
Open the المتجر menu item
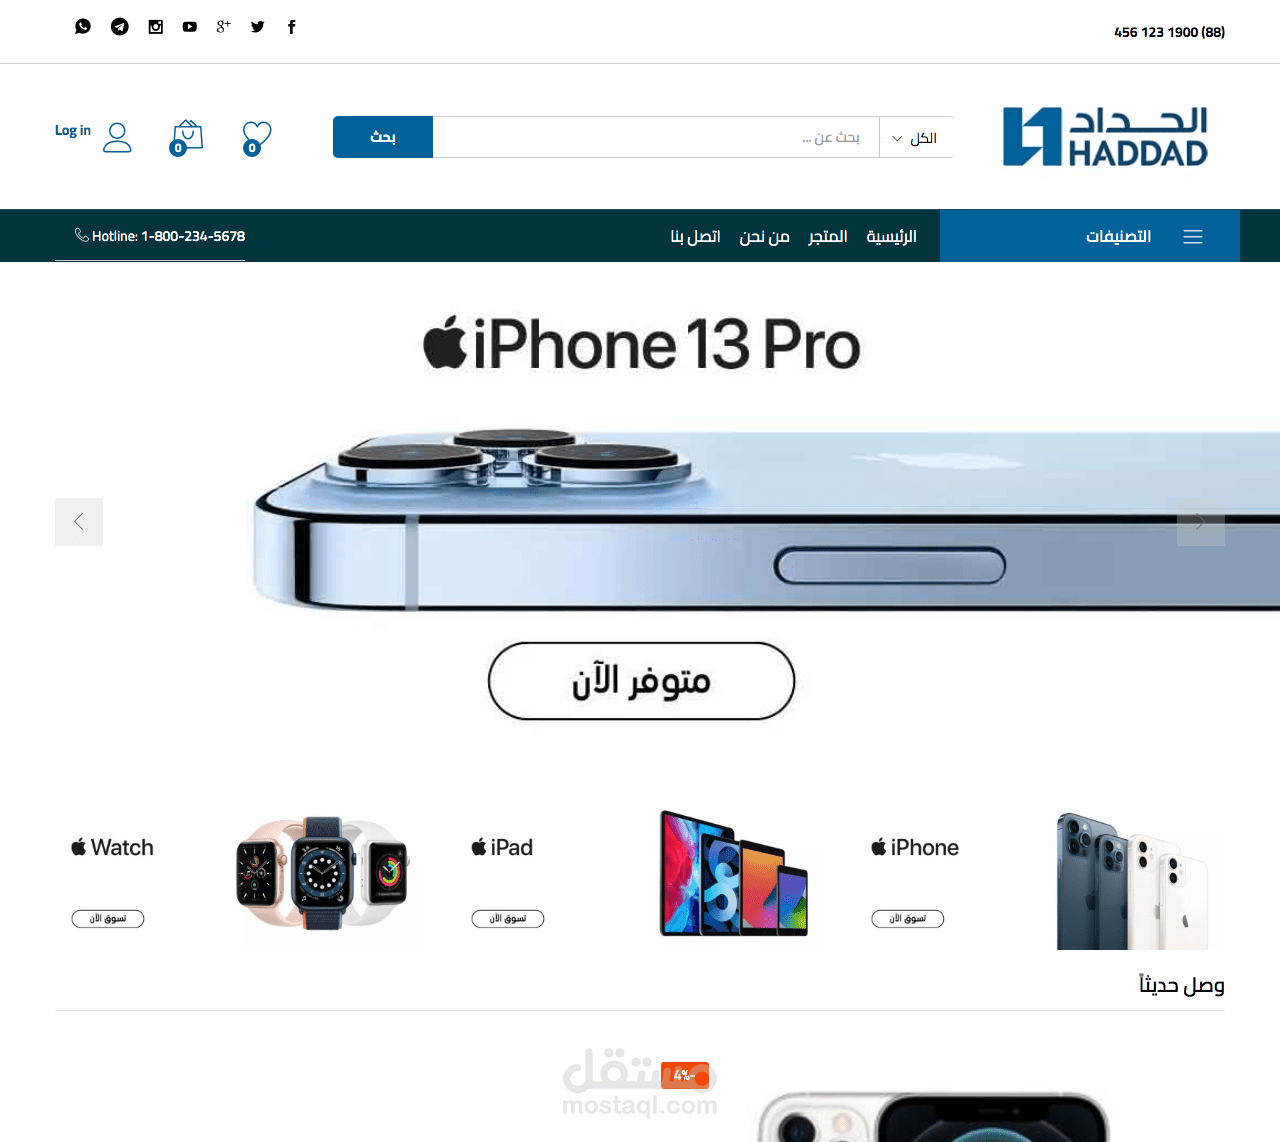[828, 236]
